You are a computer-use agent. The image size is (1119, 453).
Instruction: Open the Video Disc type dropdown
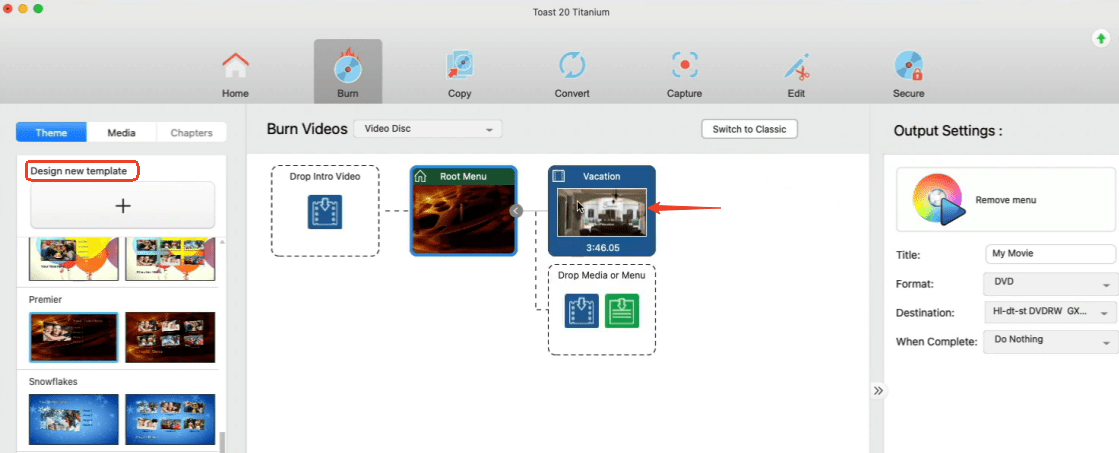click(429, 129)
